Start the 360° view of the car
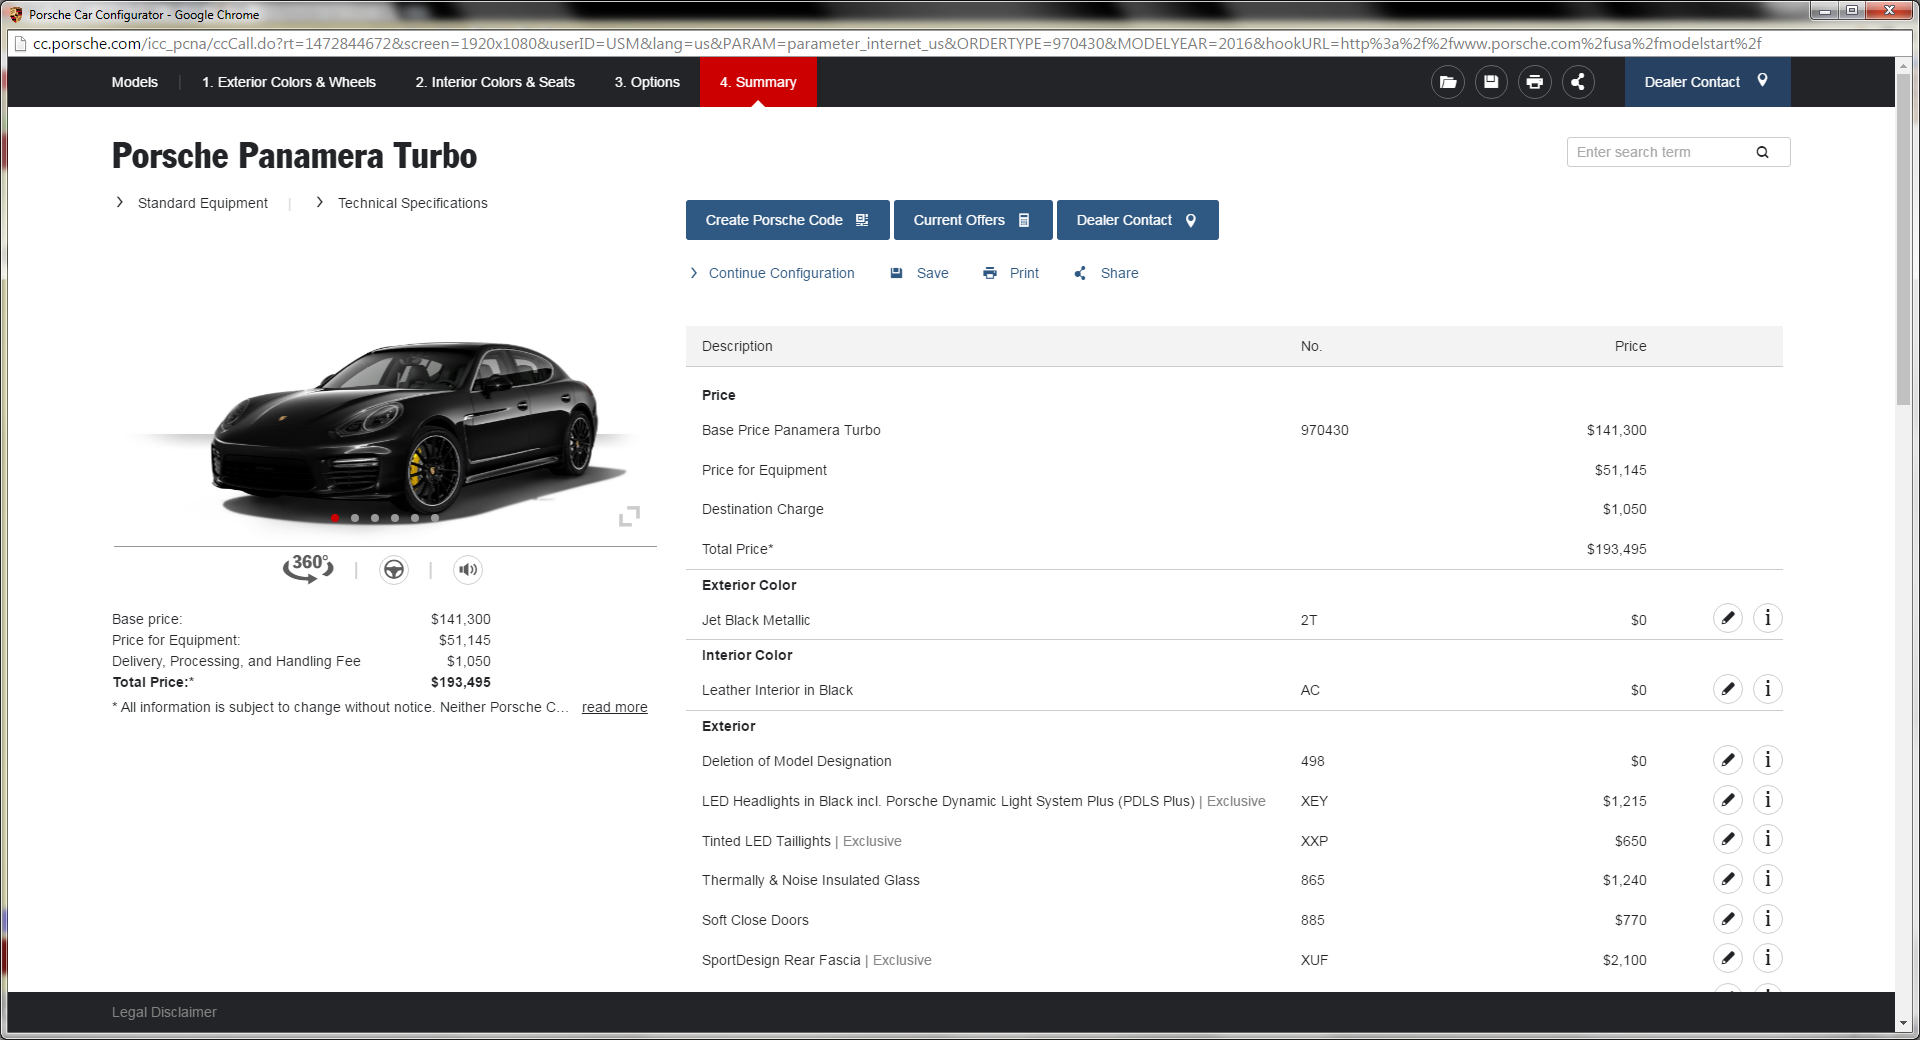 (308, 568)
